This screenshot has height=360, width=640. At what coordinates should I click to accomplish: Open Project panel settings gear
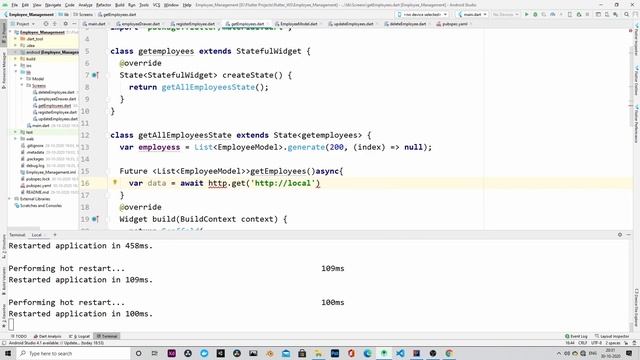click(x=65, y=24)
